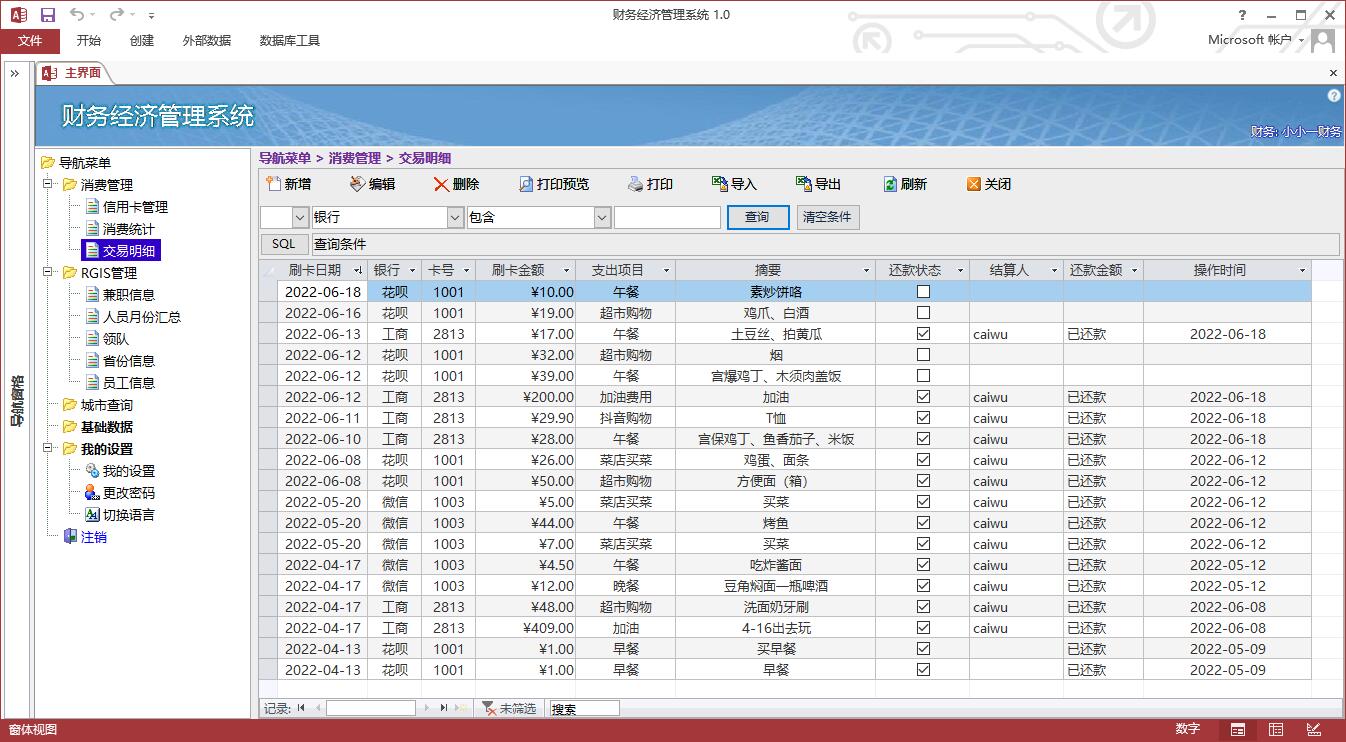Open 信用卡管理 in navigation tree
This screenshot has width=1346, height=742.
tap(135, 207)
